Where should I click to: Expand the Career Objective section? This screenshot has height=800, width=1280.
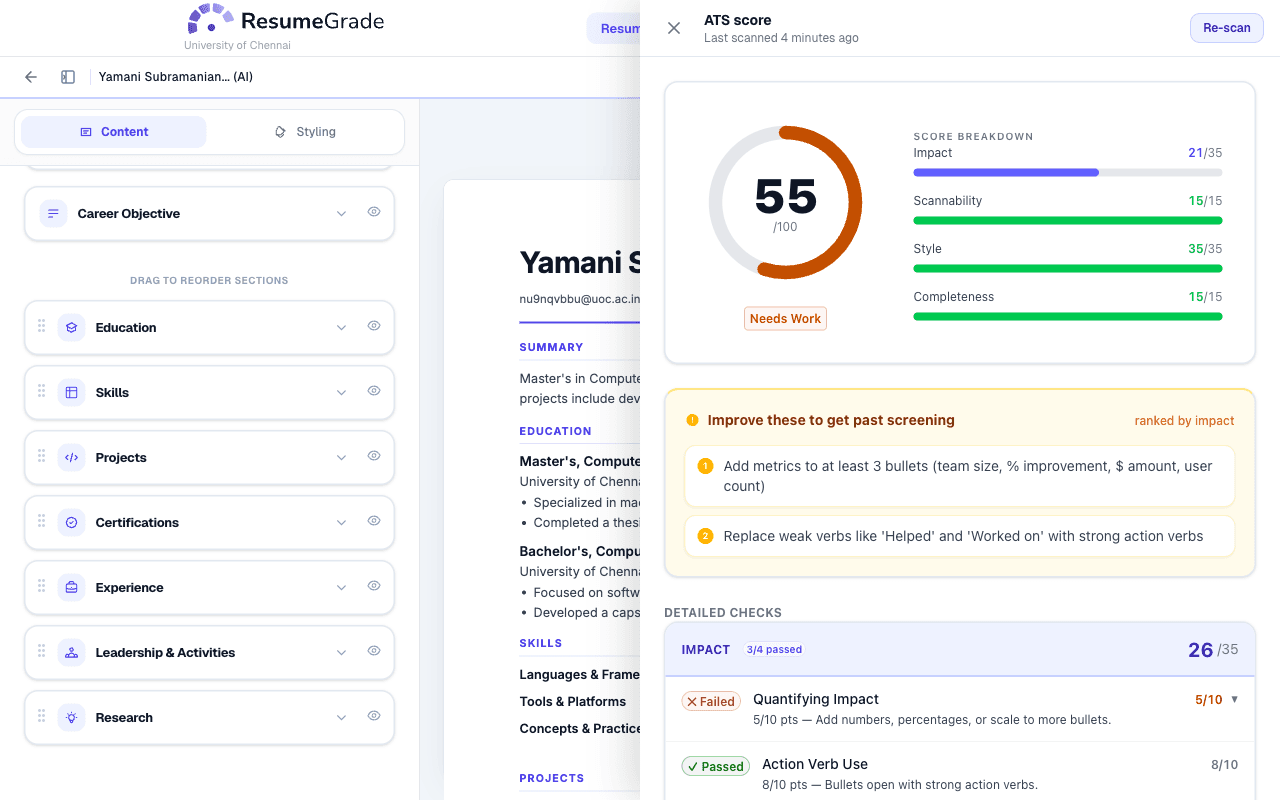(x=341, y=214)
